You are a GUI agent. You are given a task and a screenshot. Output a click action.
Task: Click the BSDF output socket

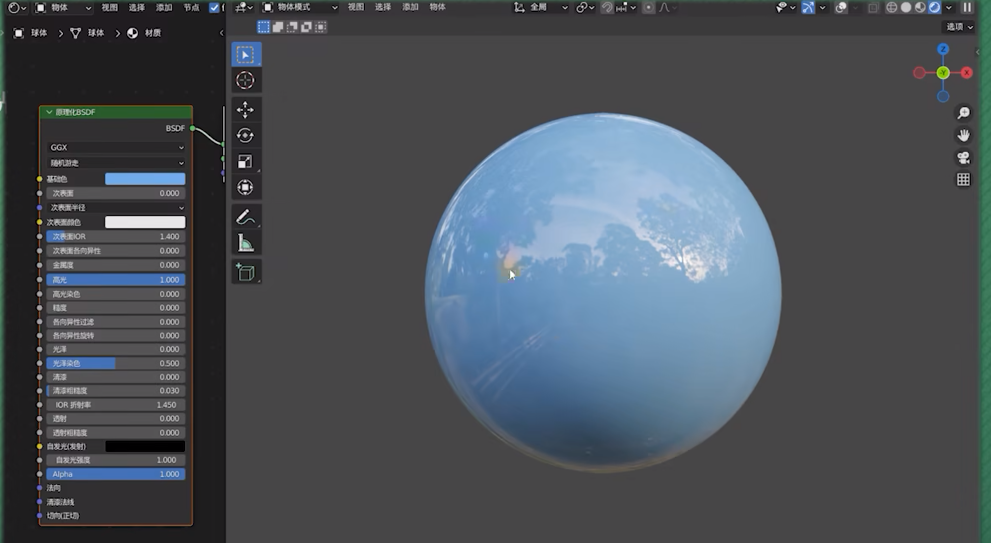pyautogui.click(x=192, y=128)
